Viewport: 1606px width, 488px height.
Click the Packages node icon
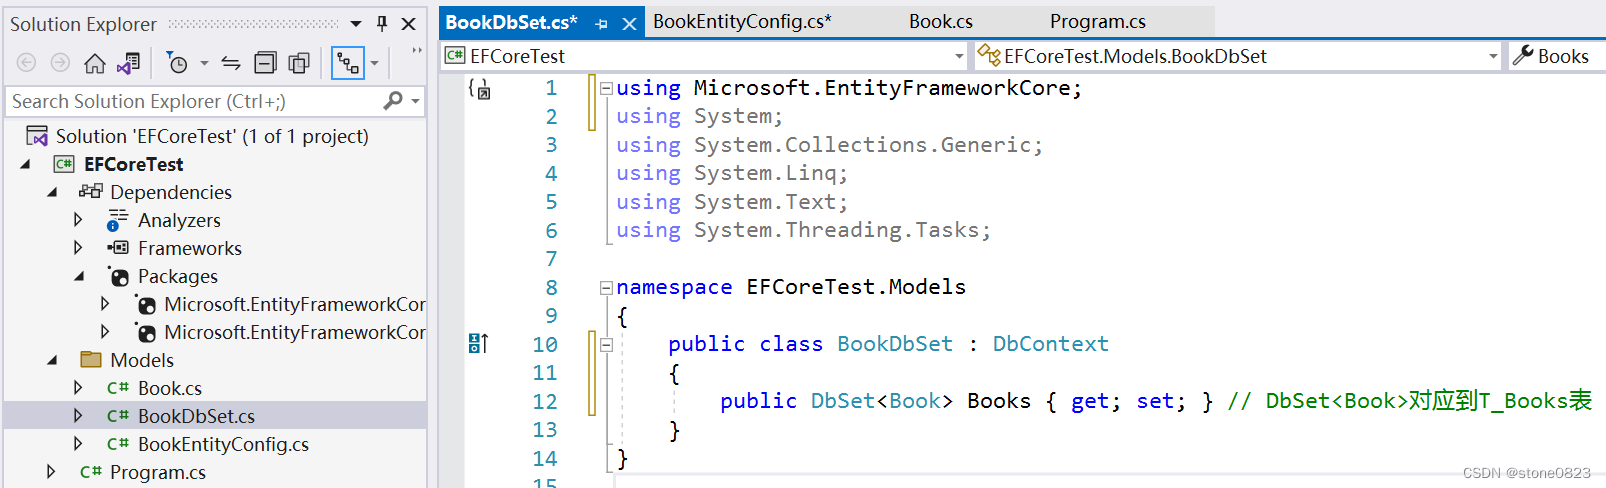pyautogui.click(x=118, y=276)
